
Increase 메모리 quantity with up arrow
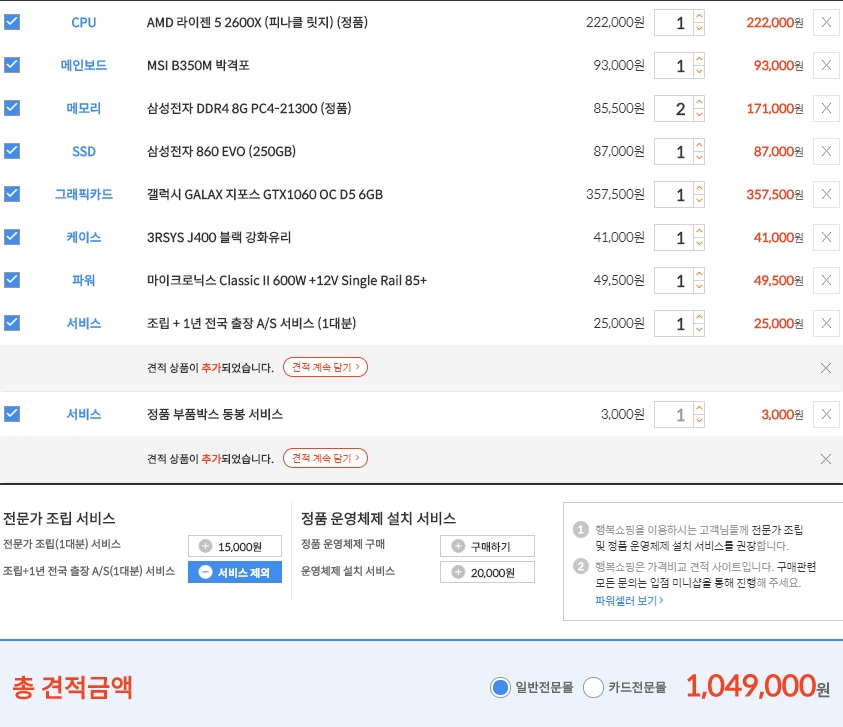click(x=699, y=102)
